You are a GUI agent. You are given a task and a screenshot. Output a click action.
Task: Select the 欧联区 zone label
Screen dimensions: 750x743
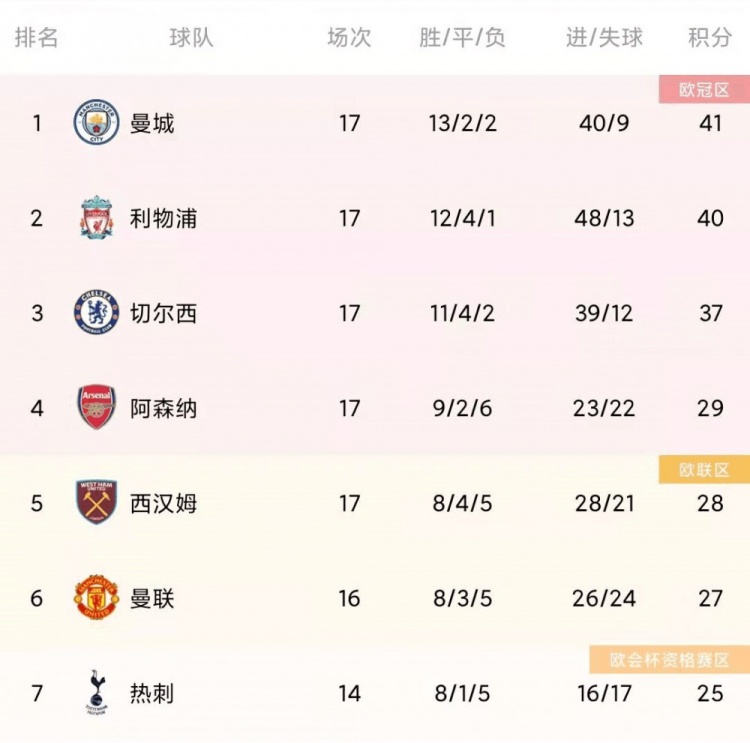pyautogui.click(x=704, y=470)
